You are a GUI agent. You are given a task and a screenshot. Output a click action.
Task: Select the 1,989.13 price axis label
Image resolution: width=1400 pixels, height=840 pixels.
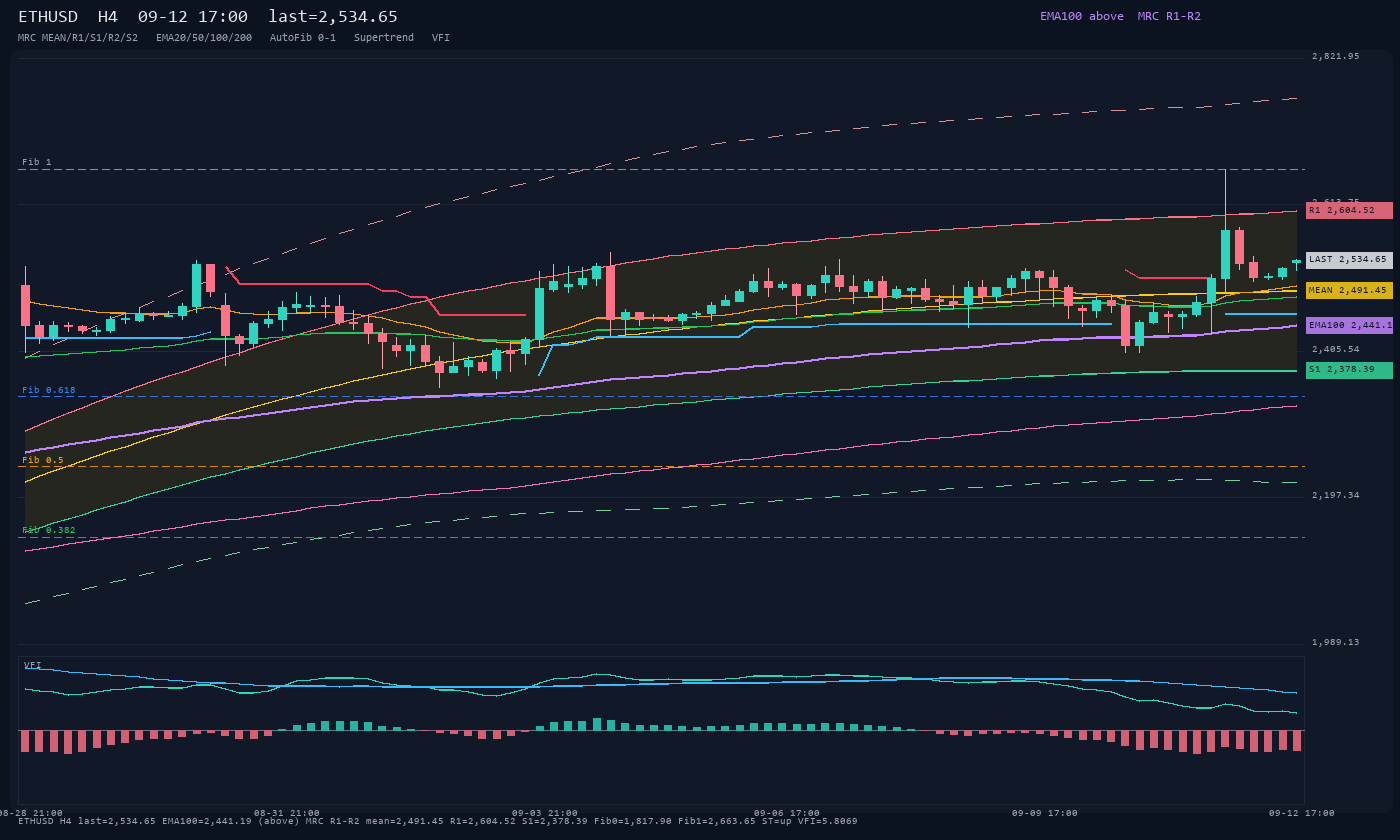click(x=1336, y=642)
